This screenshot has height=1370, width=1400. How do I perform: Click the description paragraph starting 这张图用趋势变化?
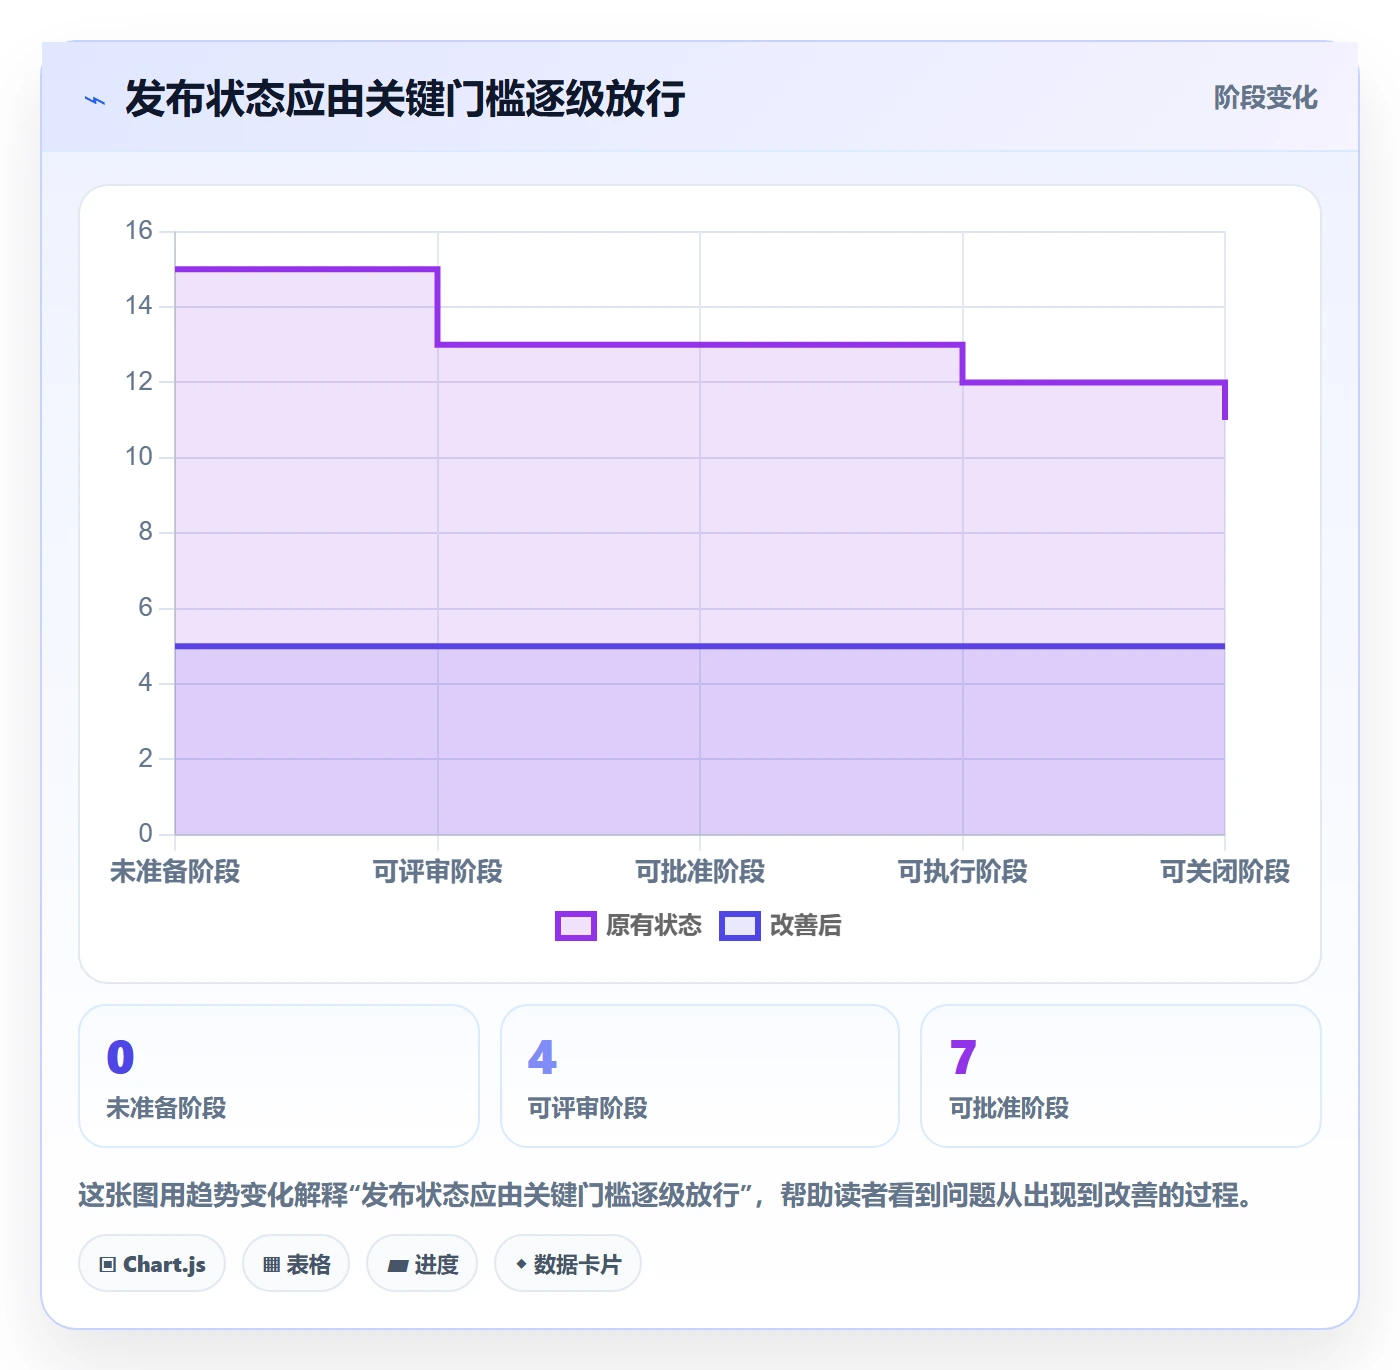pyautogui.click(x=666, y=1195)
